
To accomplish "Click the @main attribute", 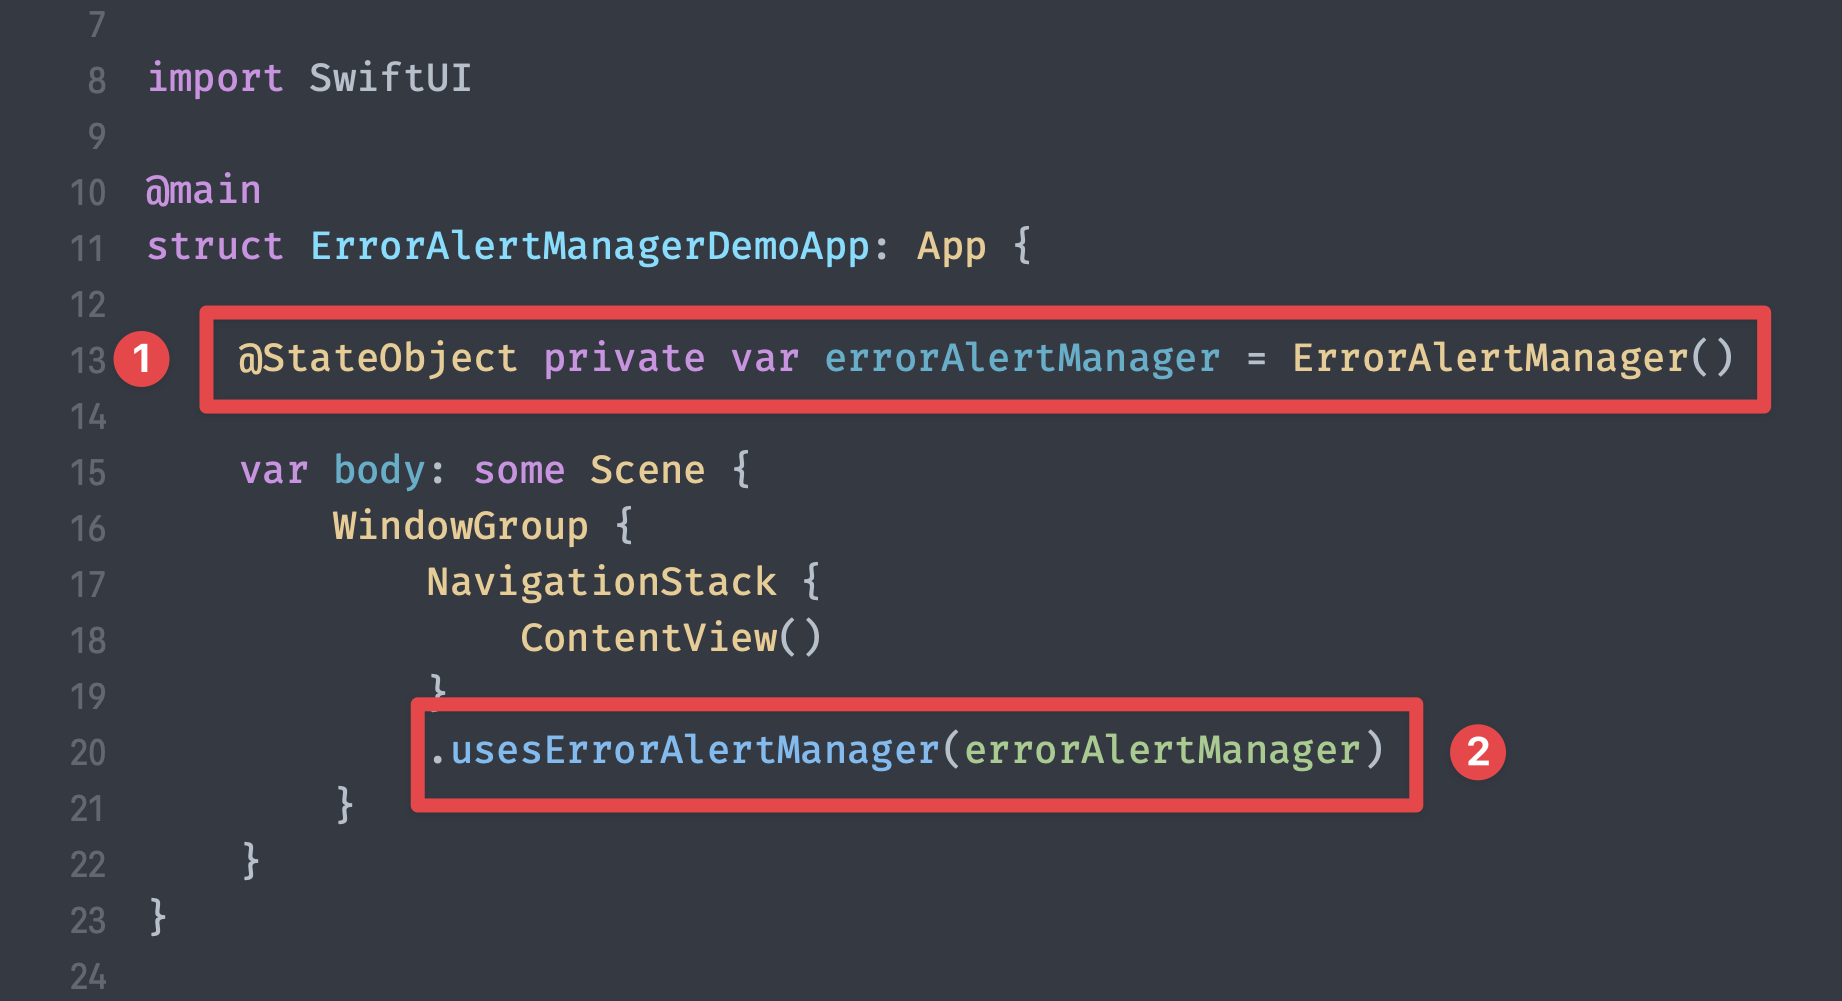I will (204, 190).
